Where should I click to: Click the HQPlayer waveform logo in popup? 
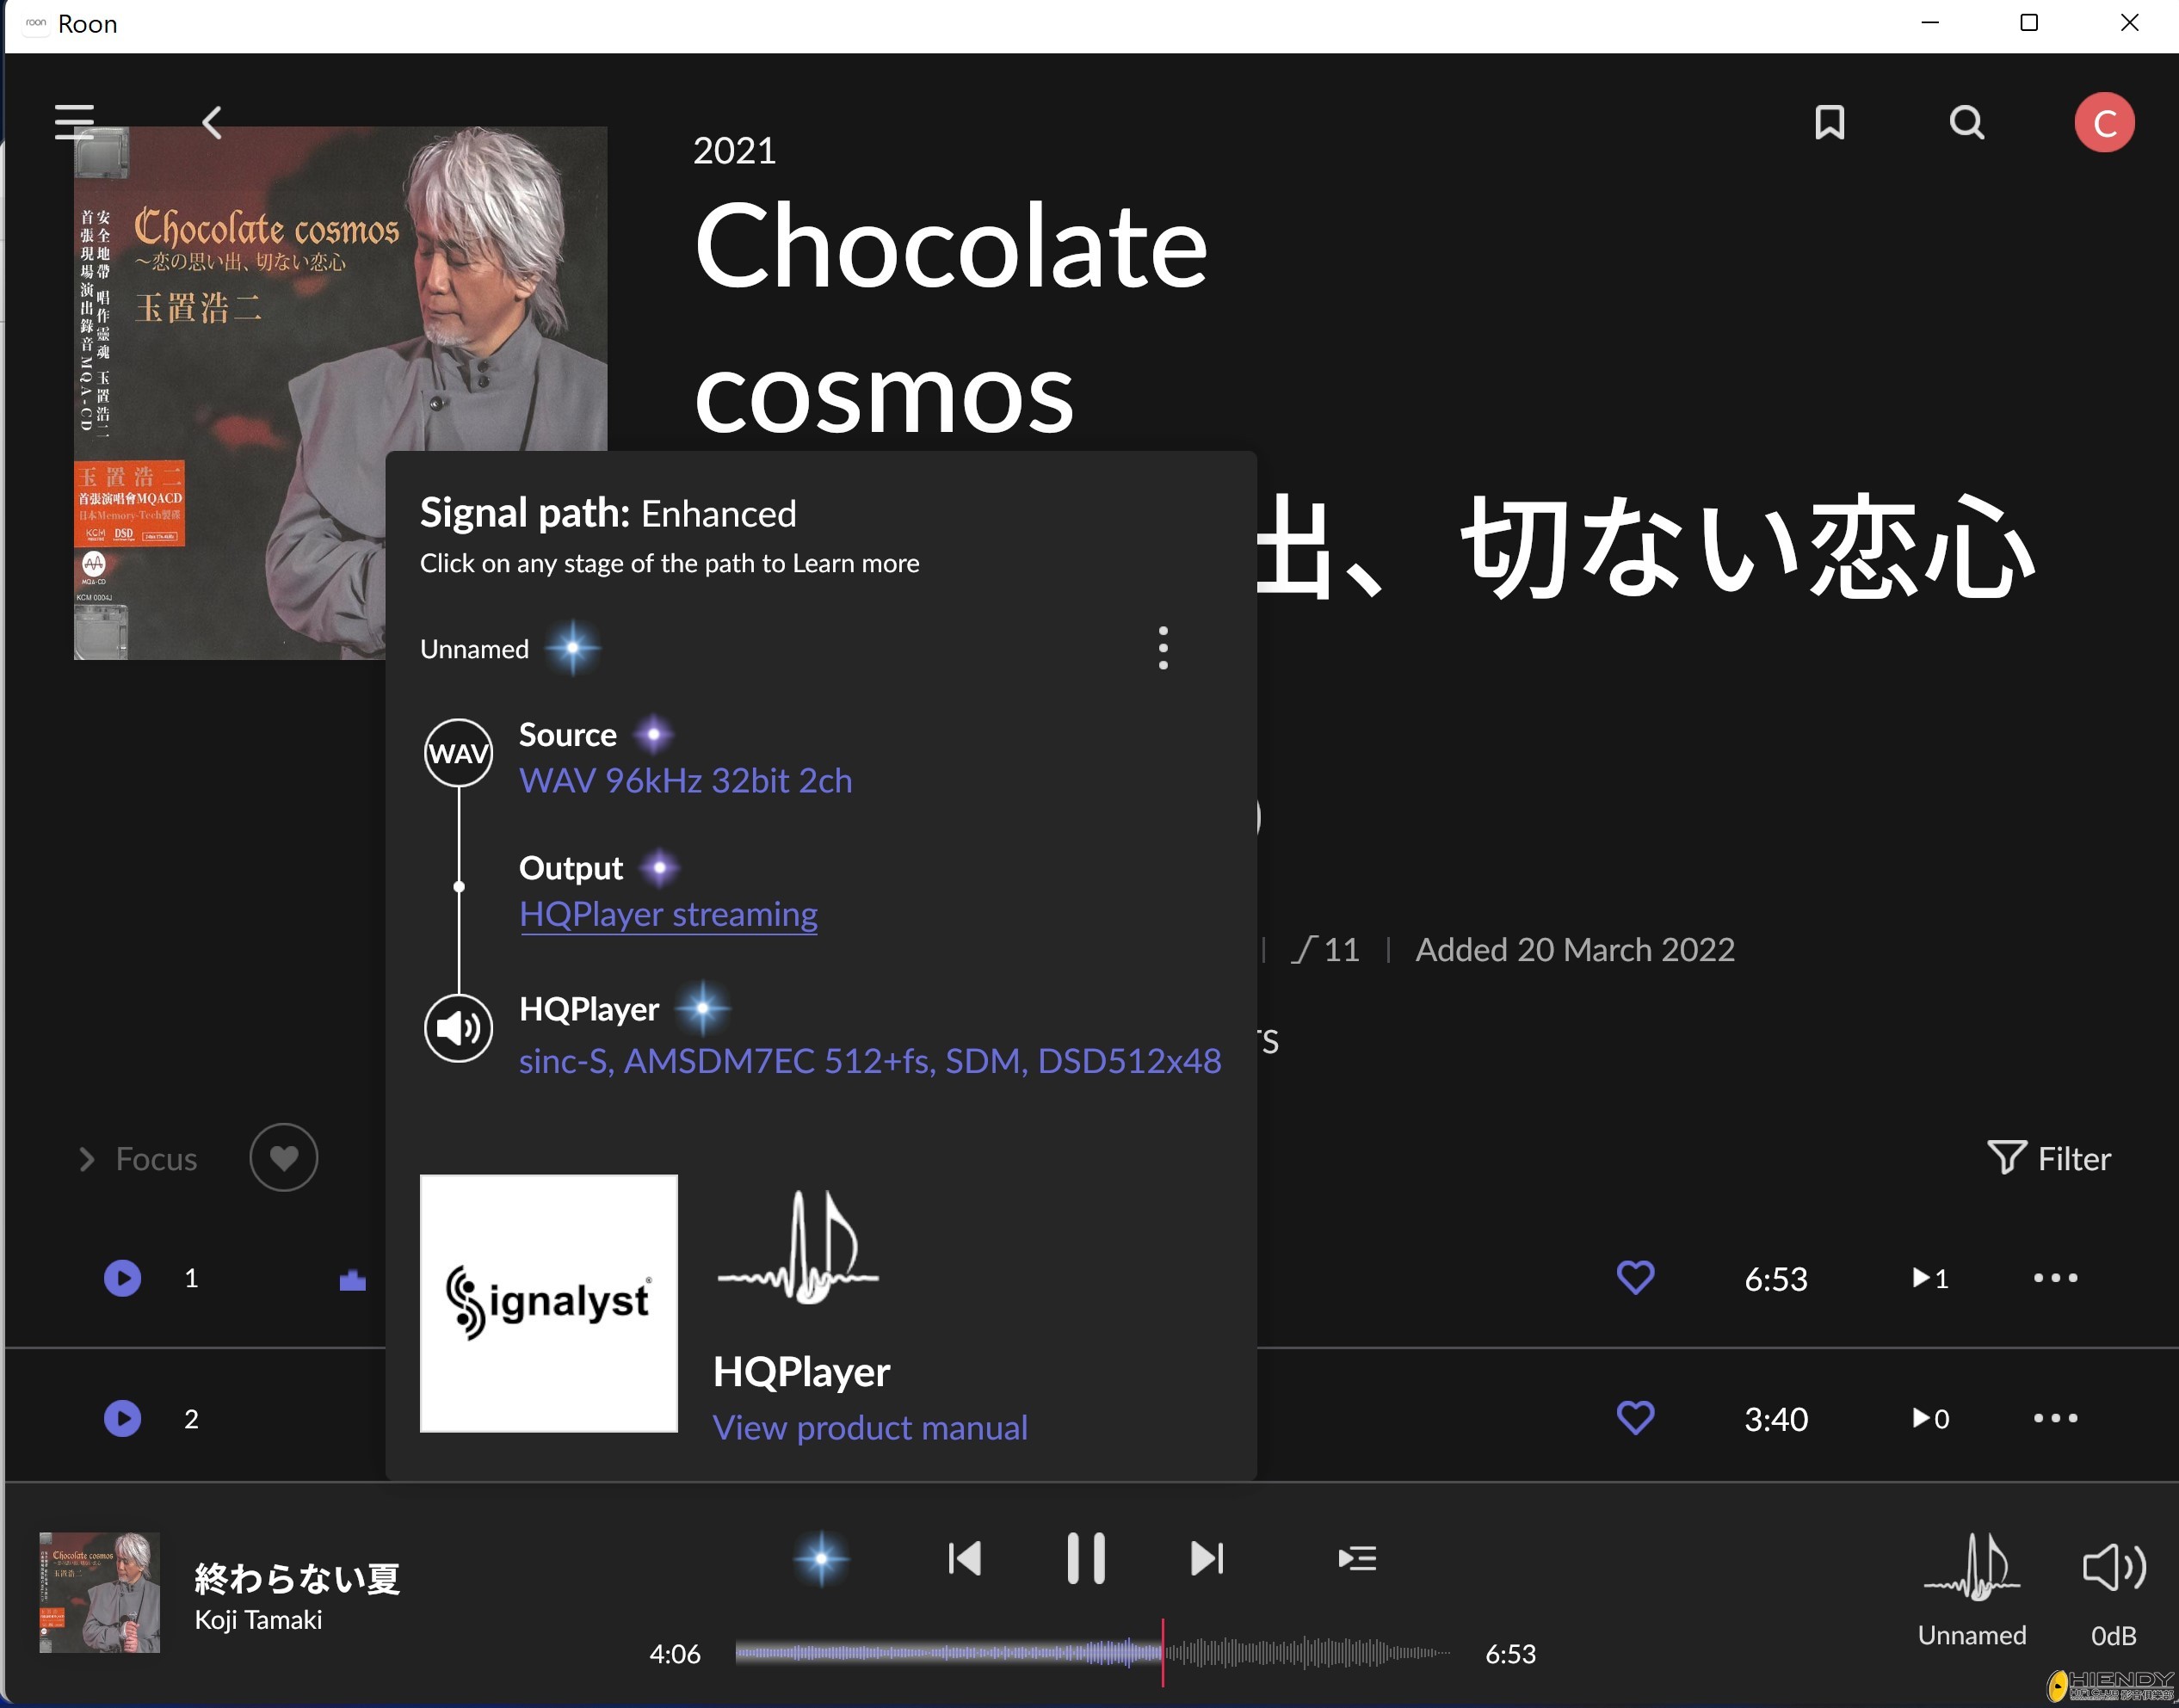click(798, 1248)
